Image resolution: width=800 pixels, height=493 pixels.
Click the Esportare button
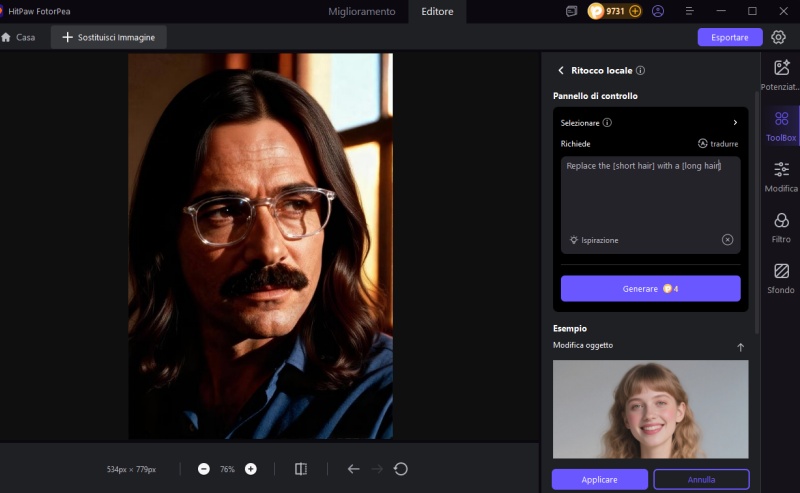pyautogui.click(x=729, y=37)
